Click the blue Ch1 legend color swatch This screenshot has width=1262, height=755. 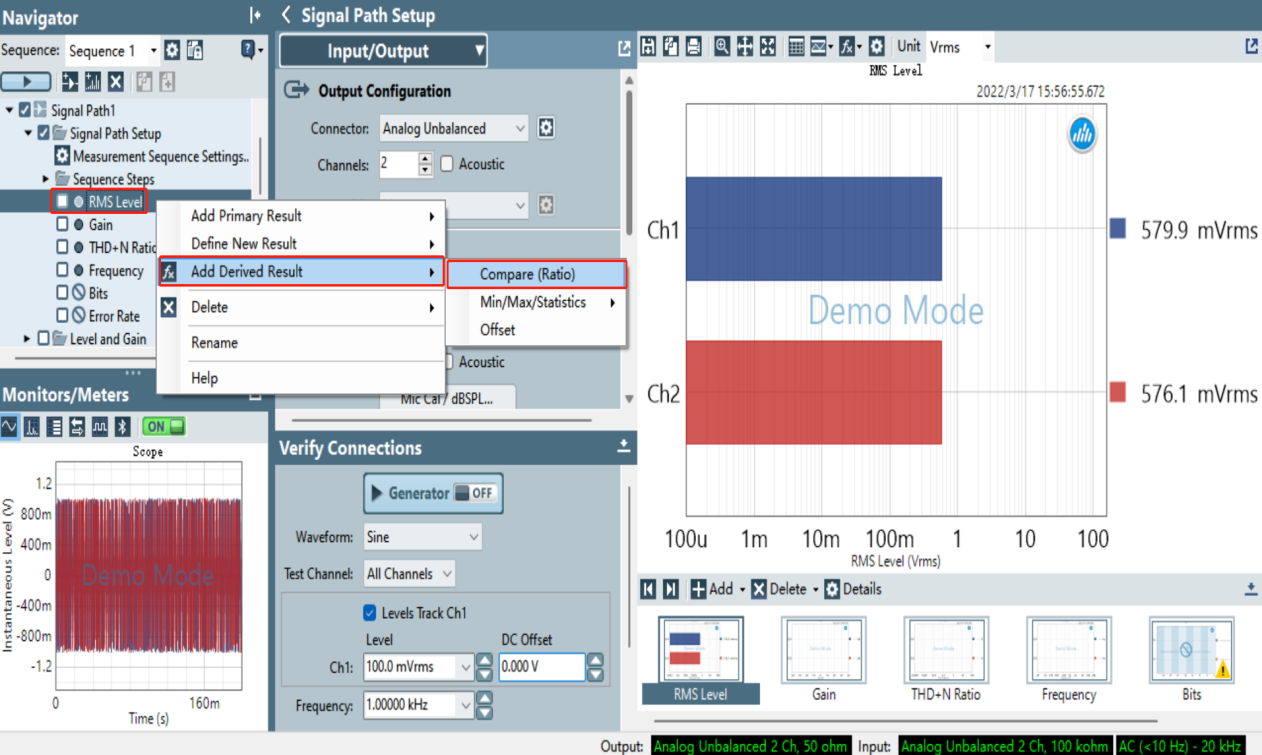coord(1118,230)
